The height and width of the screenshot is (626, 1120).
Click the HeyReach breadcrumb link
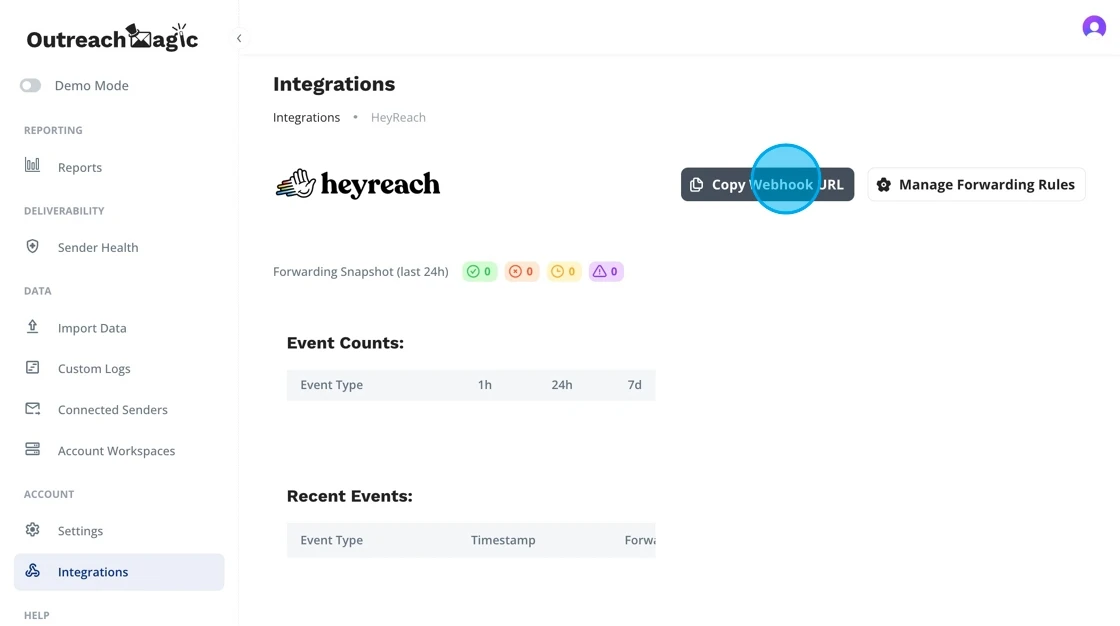(398, 117)
